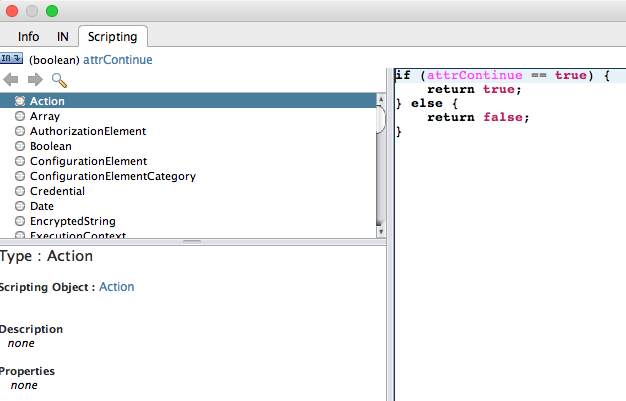This screenshot has height=401, width=626.
Task: Select AuthorizationElement in the object list
Action: (88, 131)
